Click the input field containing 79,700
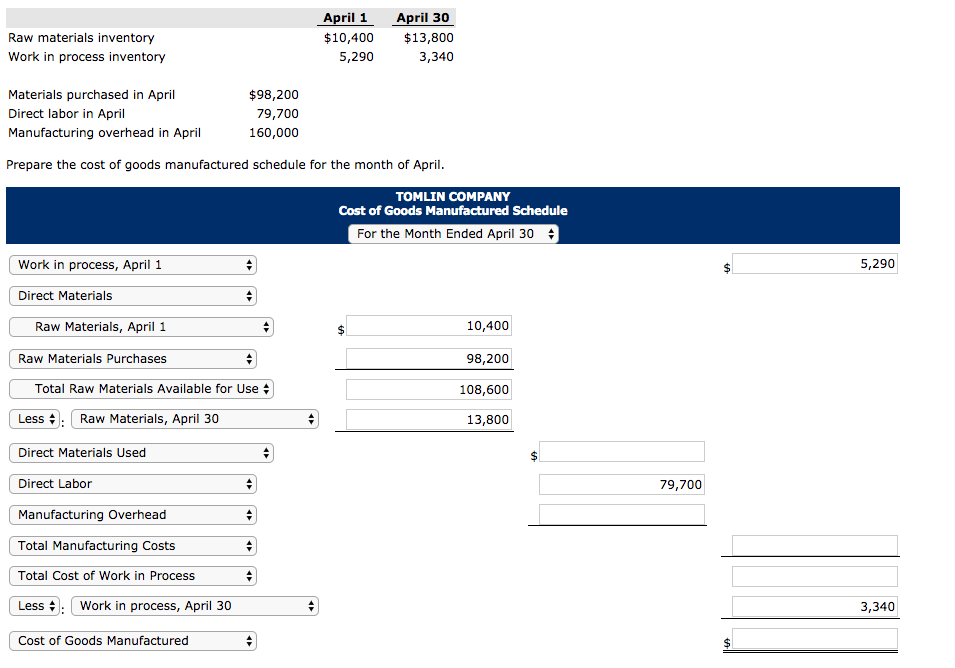The width and height of the screenshot is (955, 668). (622, 485)
